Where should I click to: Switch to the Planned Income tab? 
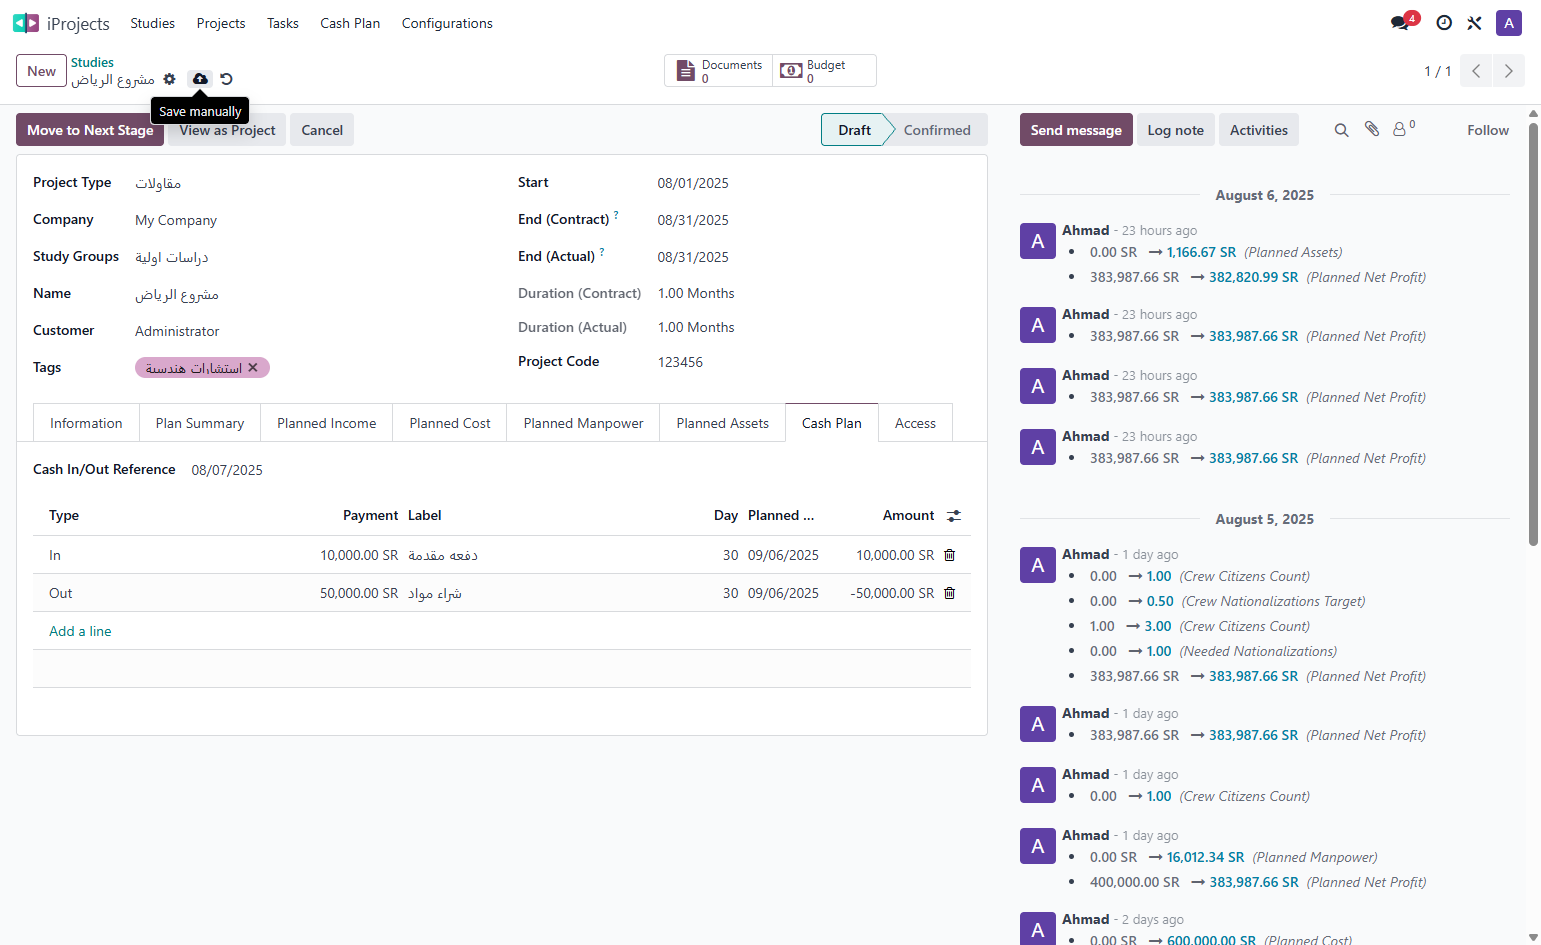pyautogui.click(x=327, y=423)
